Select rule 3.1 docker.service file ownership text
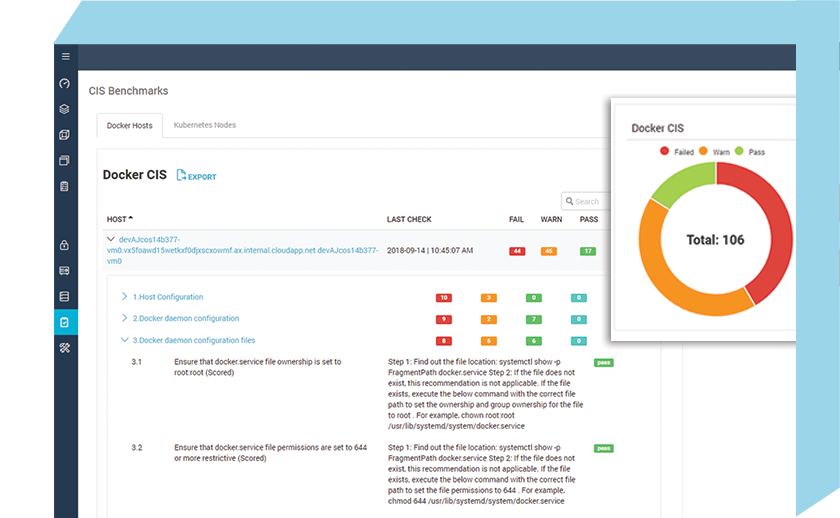 click(258, 367)
